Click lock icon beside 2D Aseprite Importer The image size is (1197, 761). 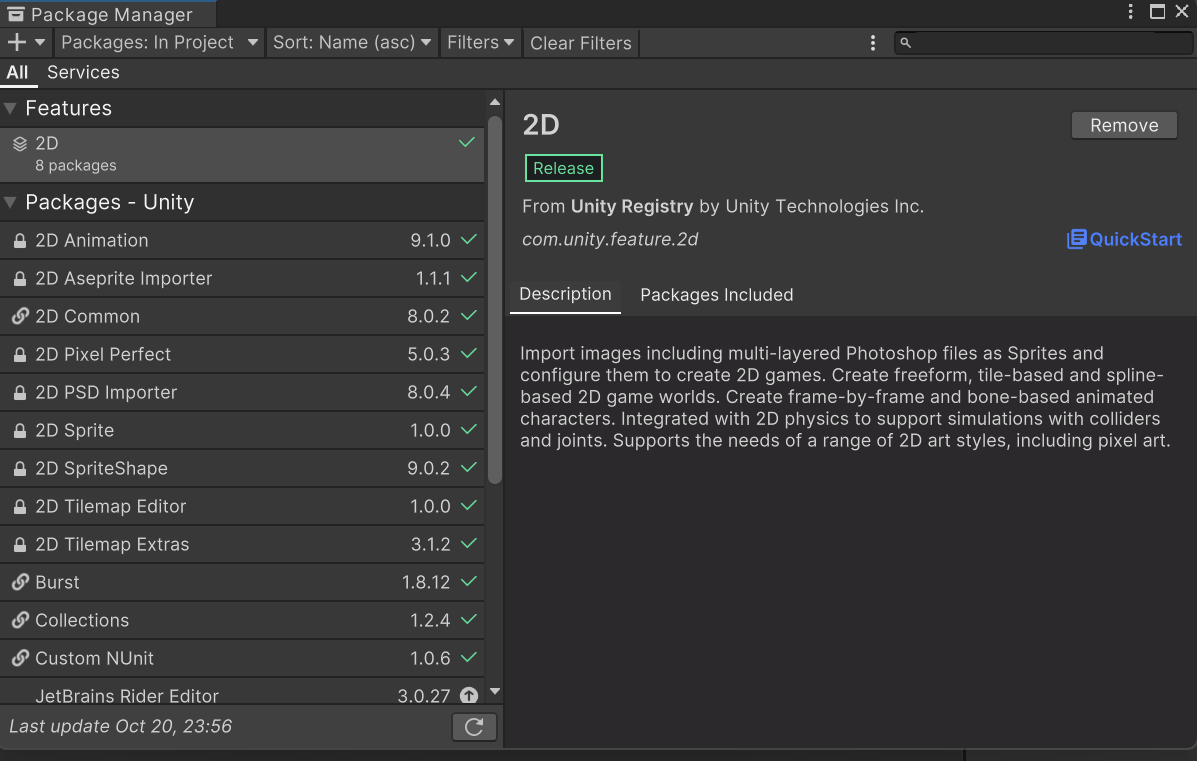(x=20, y=279)
